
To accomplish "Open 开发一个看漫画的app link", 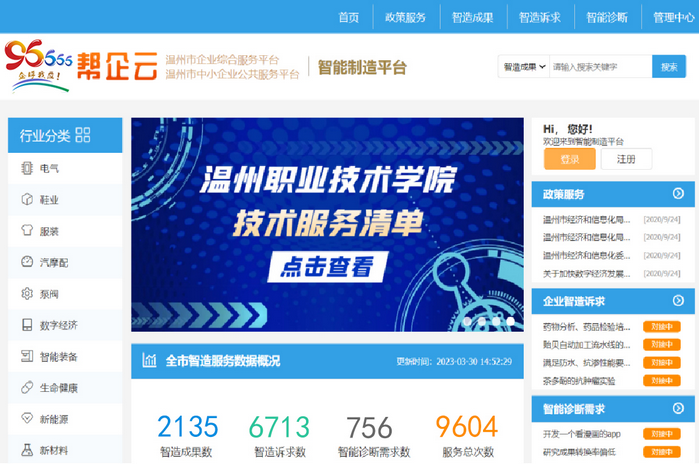I will [x=581, y=434].
